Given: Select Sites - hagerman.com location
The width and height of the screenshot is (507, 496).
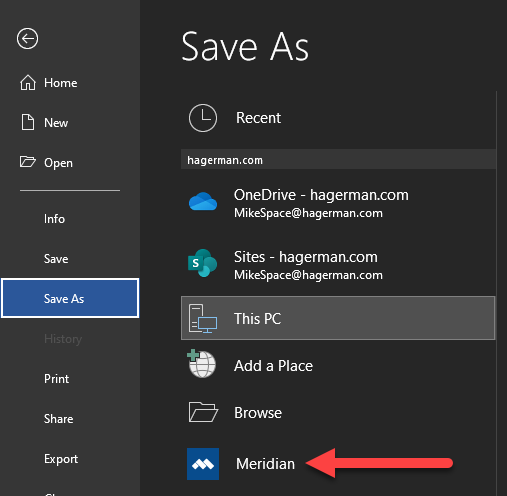Looking at the screenshot, I should [x=338, y=265].
